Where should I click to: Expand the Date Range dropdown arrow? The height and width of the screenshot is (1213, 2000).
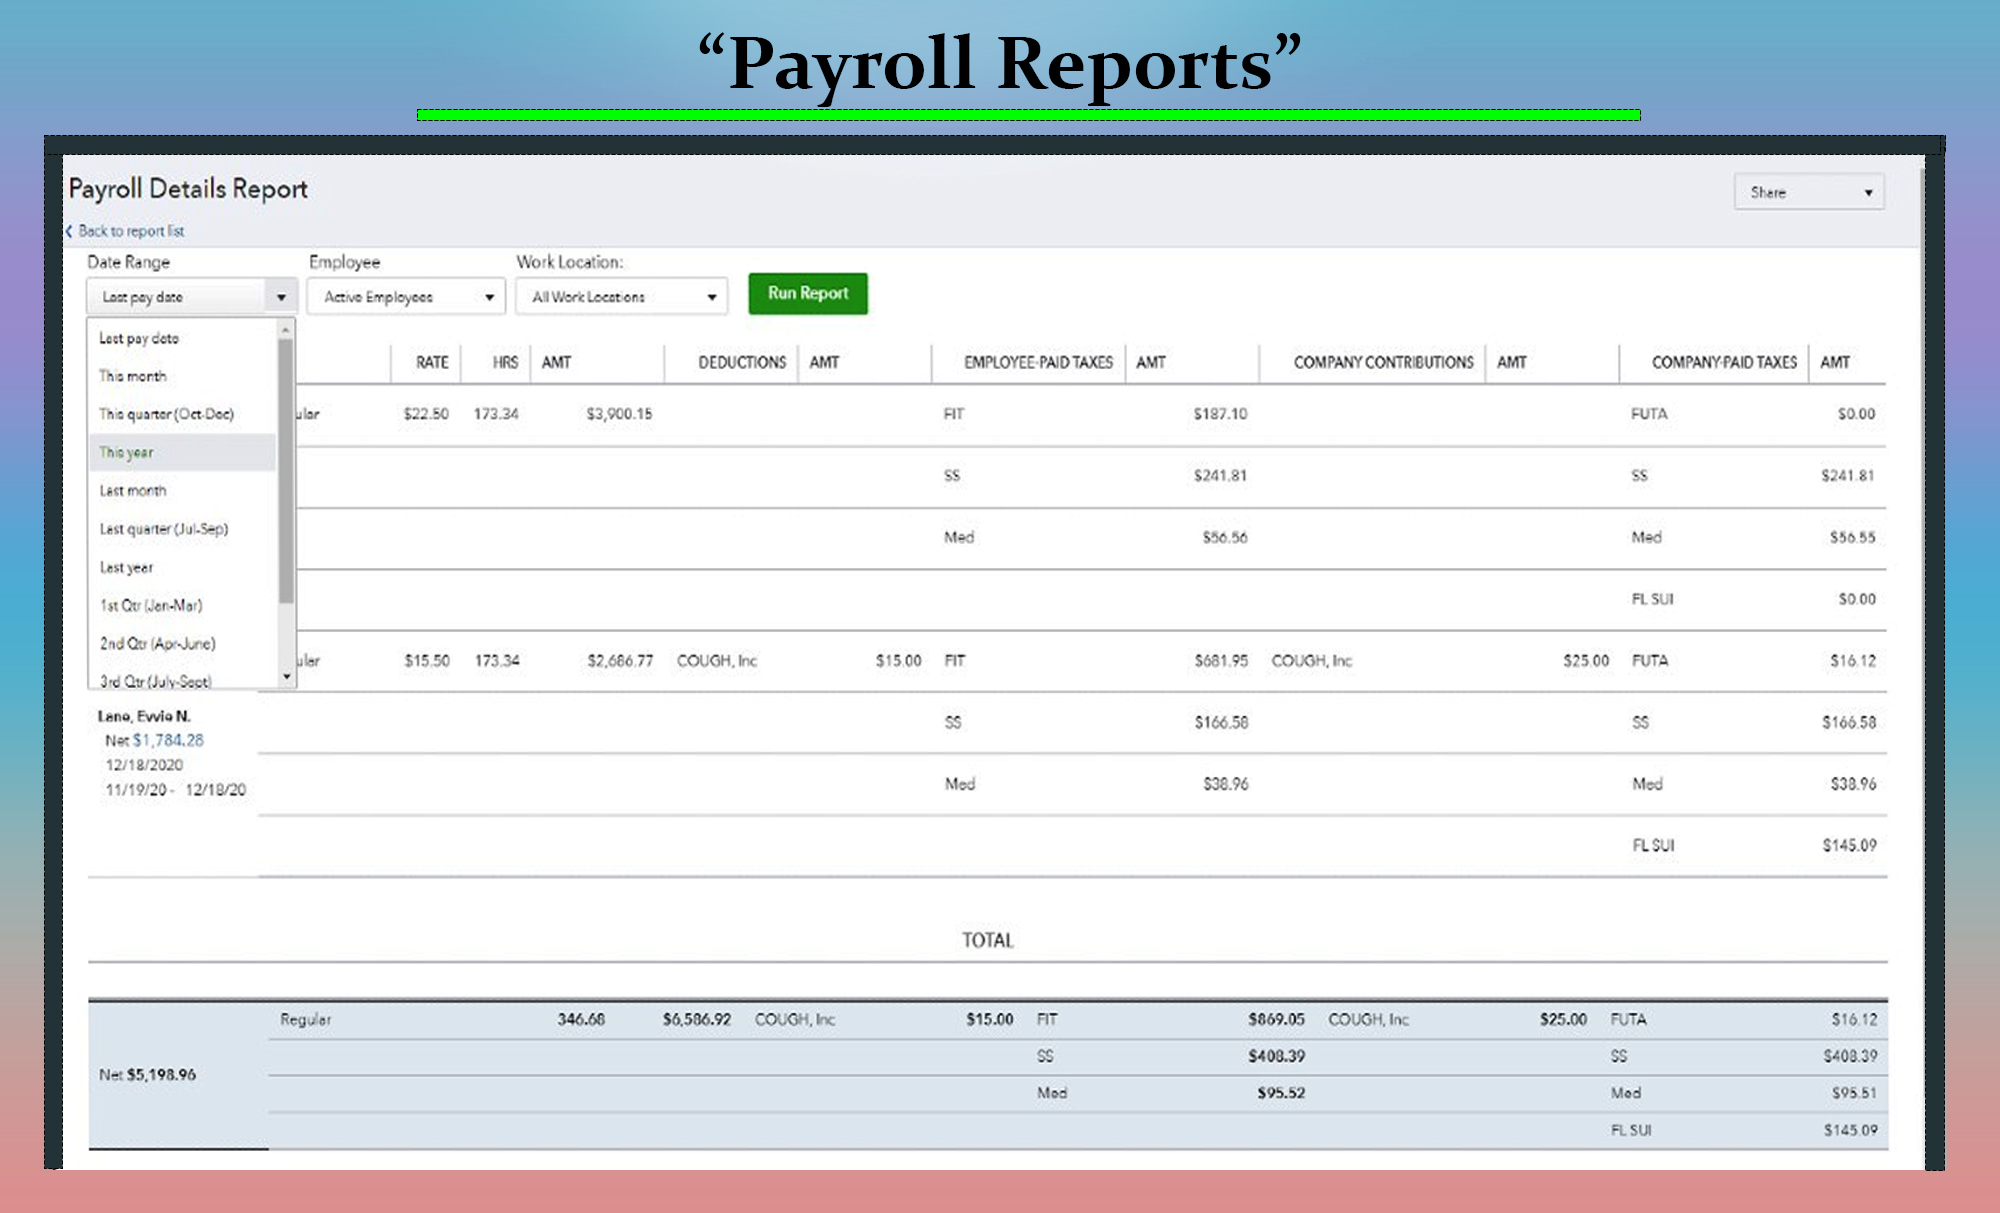[x=281, y=297]
